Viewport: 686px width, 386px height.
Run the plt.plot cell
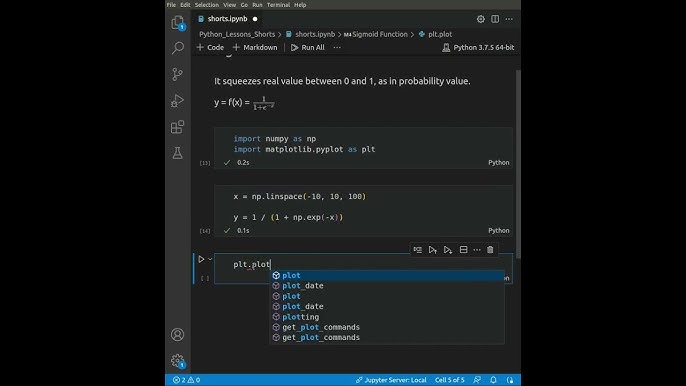coord(201,259)
